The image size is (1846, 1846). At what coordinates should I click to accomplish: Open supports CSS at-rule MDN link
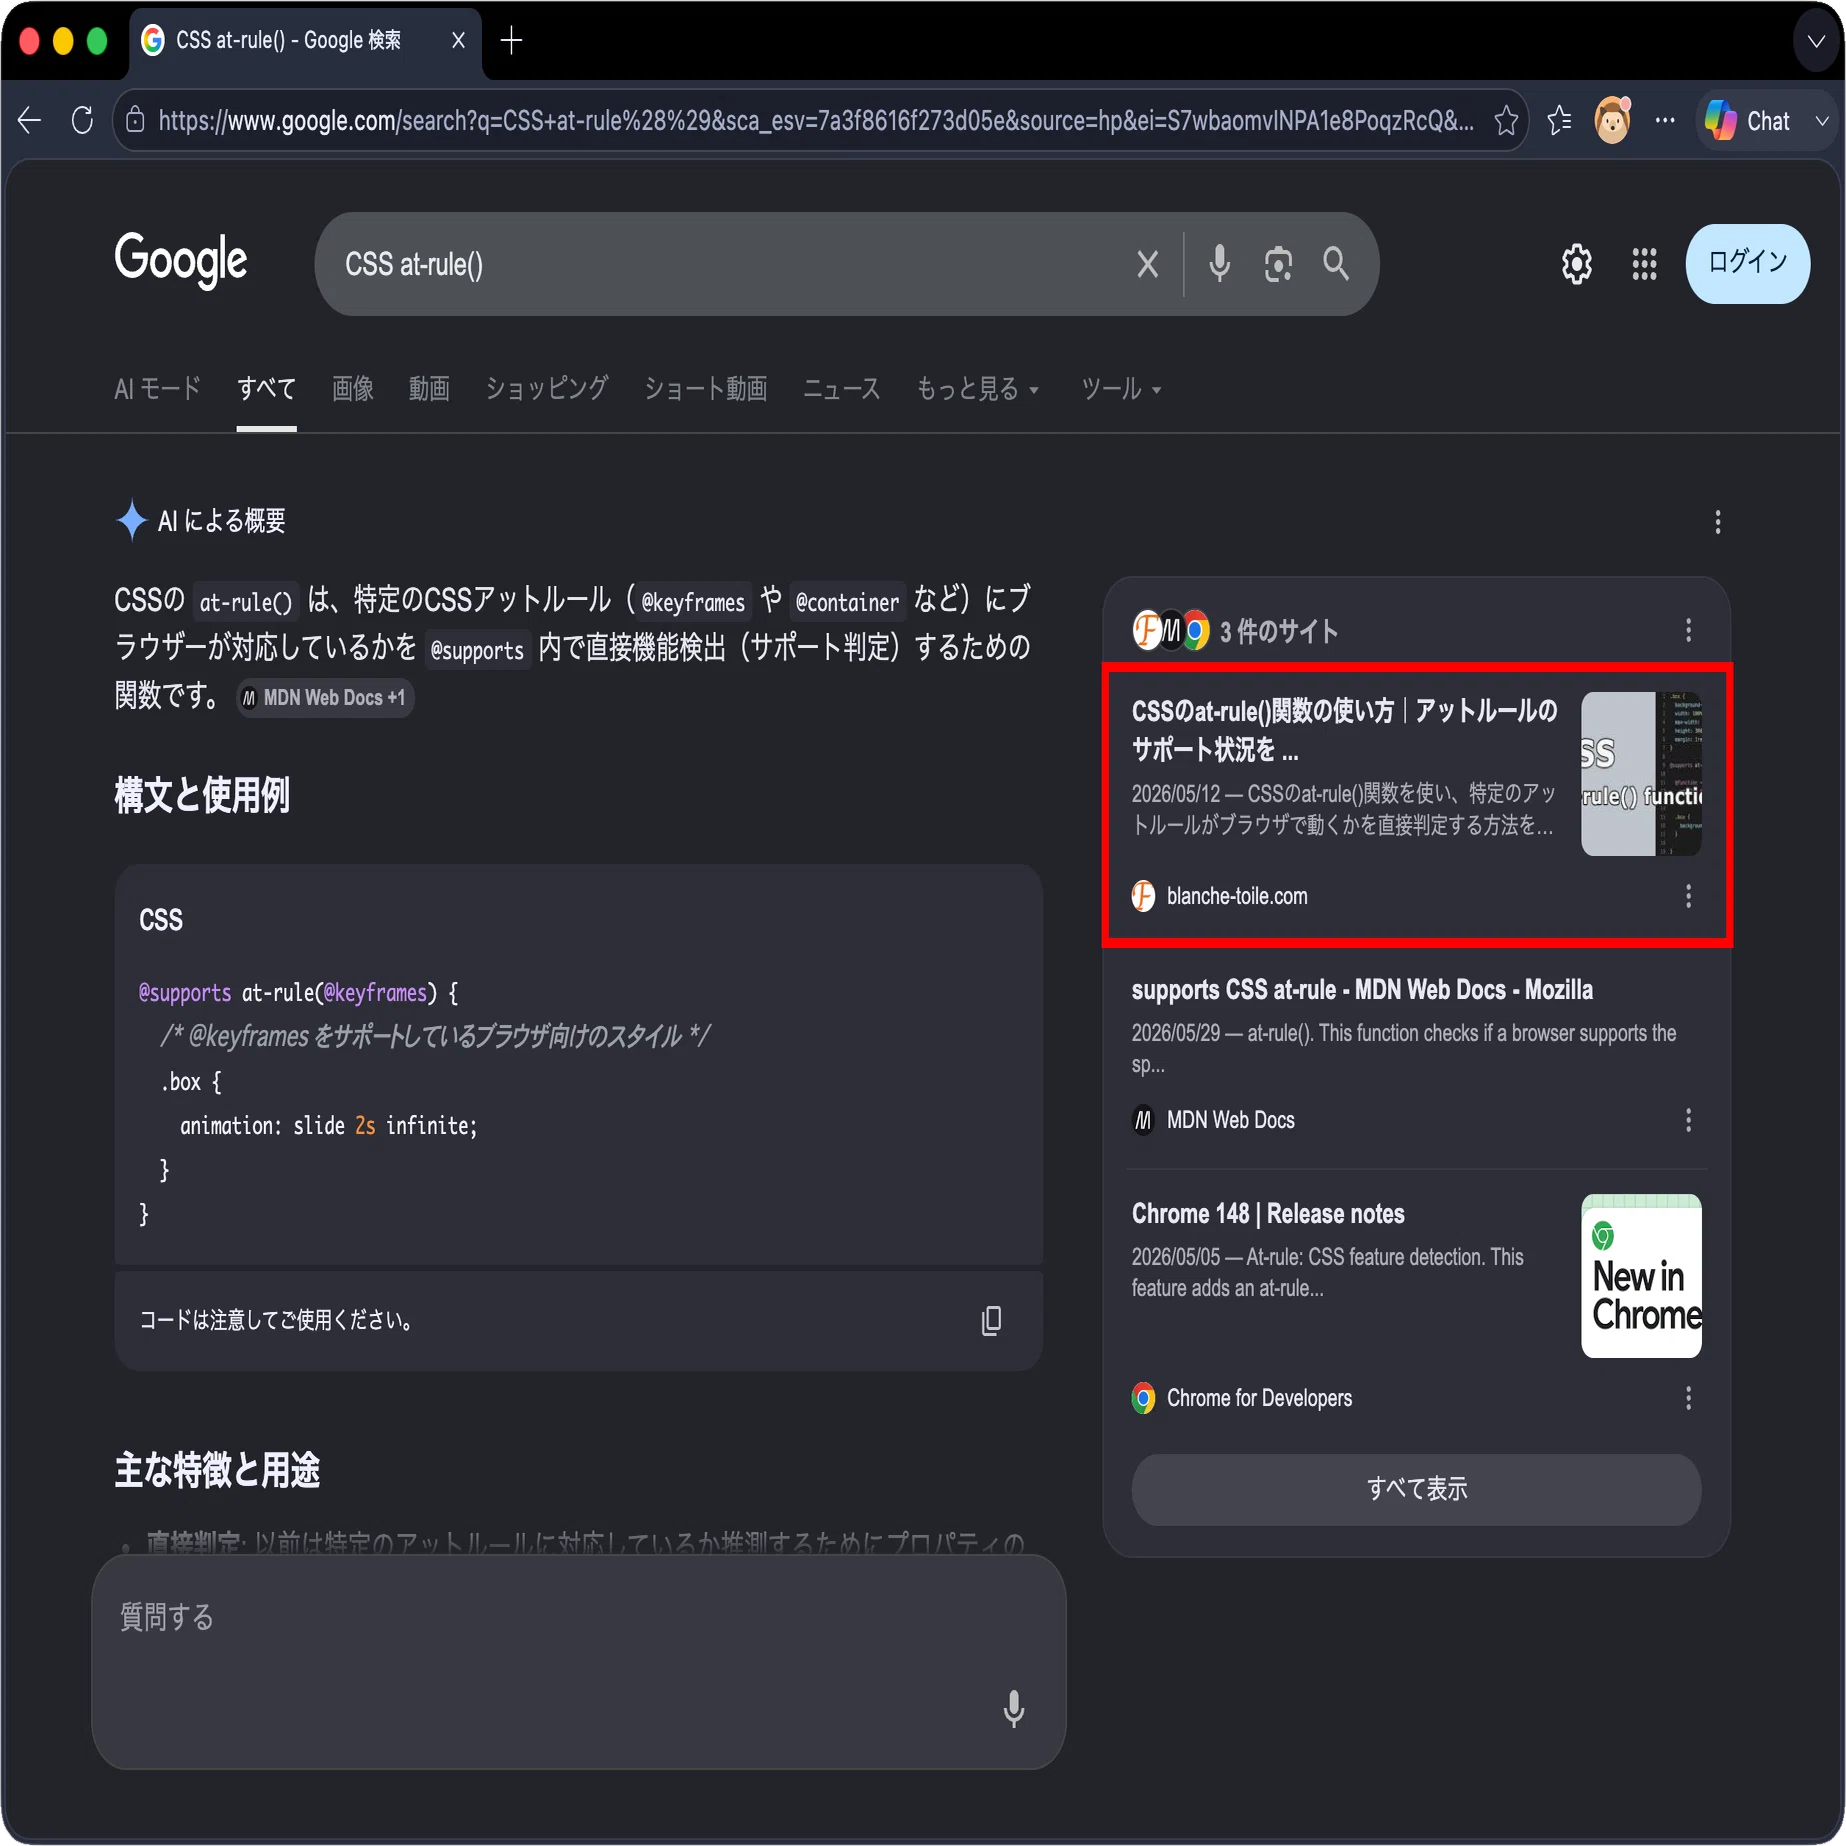point(1362,990)
